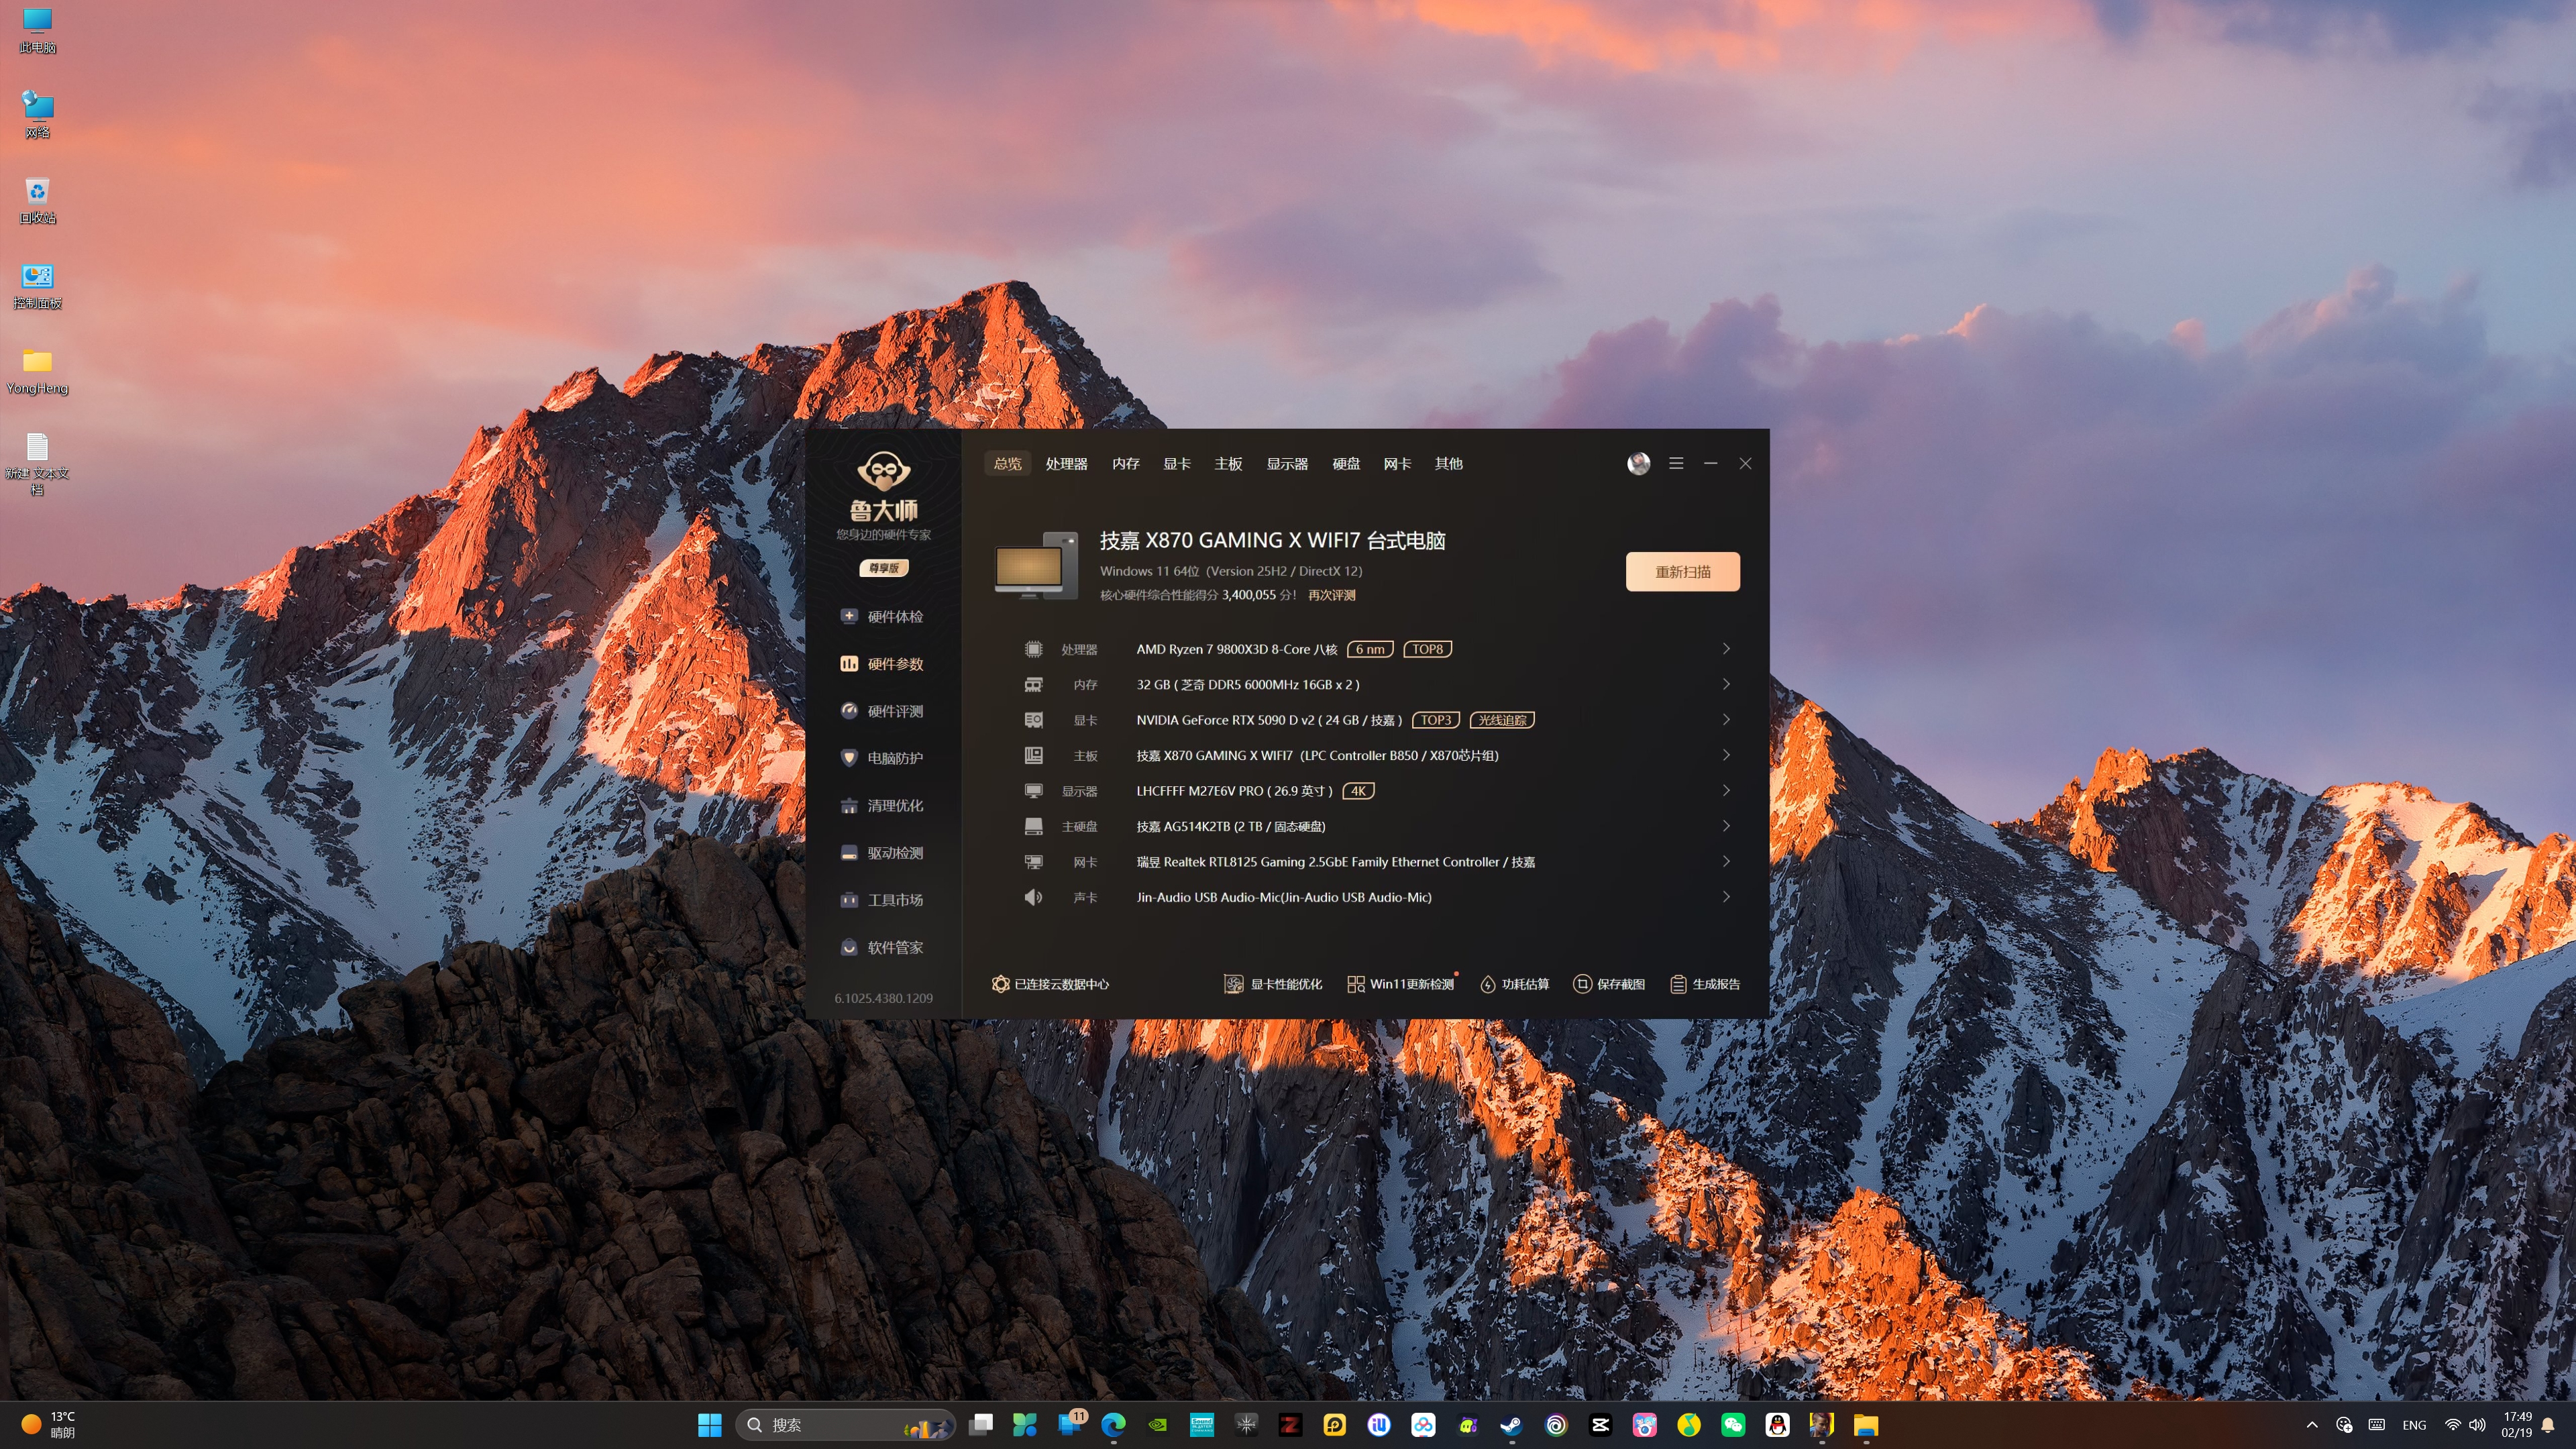Select 硬件评测 in the sidebar
The width and height of the screenshot is (2576, 1449).
pyautogui.click(x=893, y=711)
